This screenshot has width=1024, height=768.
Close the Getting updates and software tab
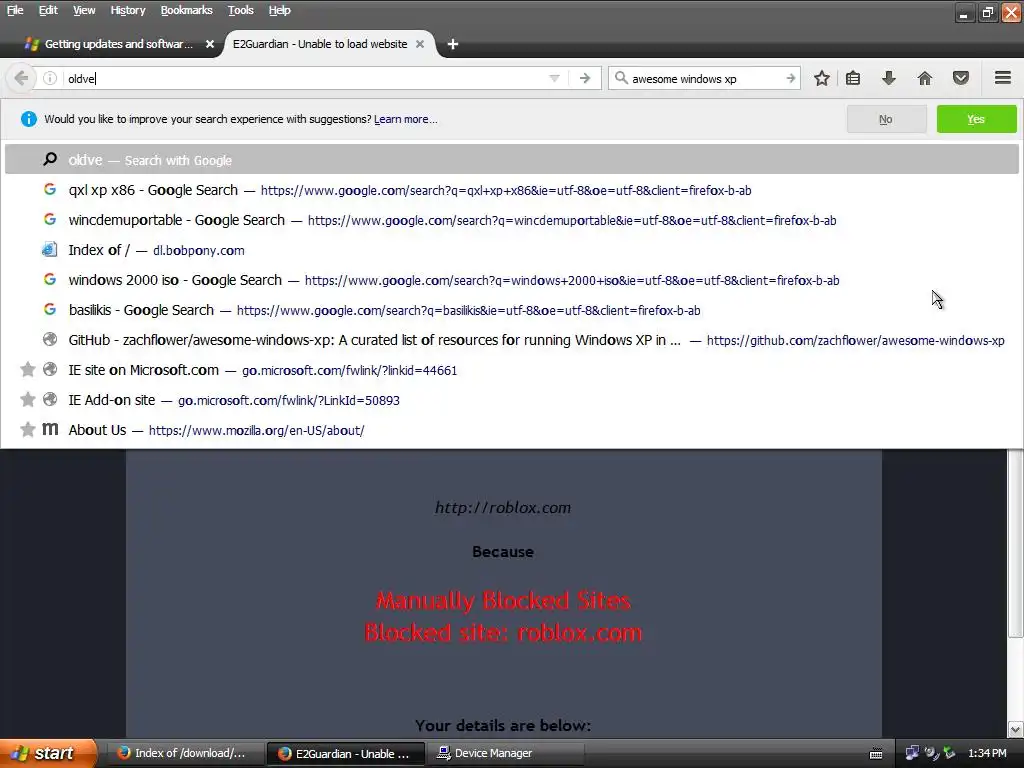tap(210, 44)
